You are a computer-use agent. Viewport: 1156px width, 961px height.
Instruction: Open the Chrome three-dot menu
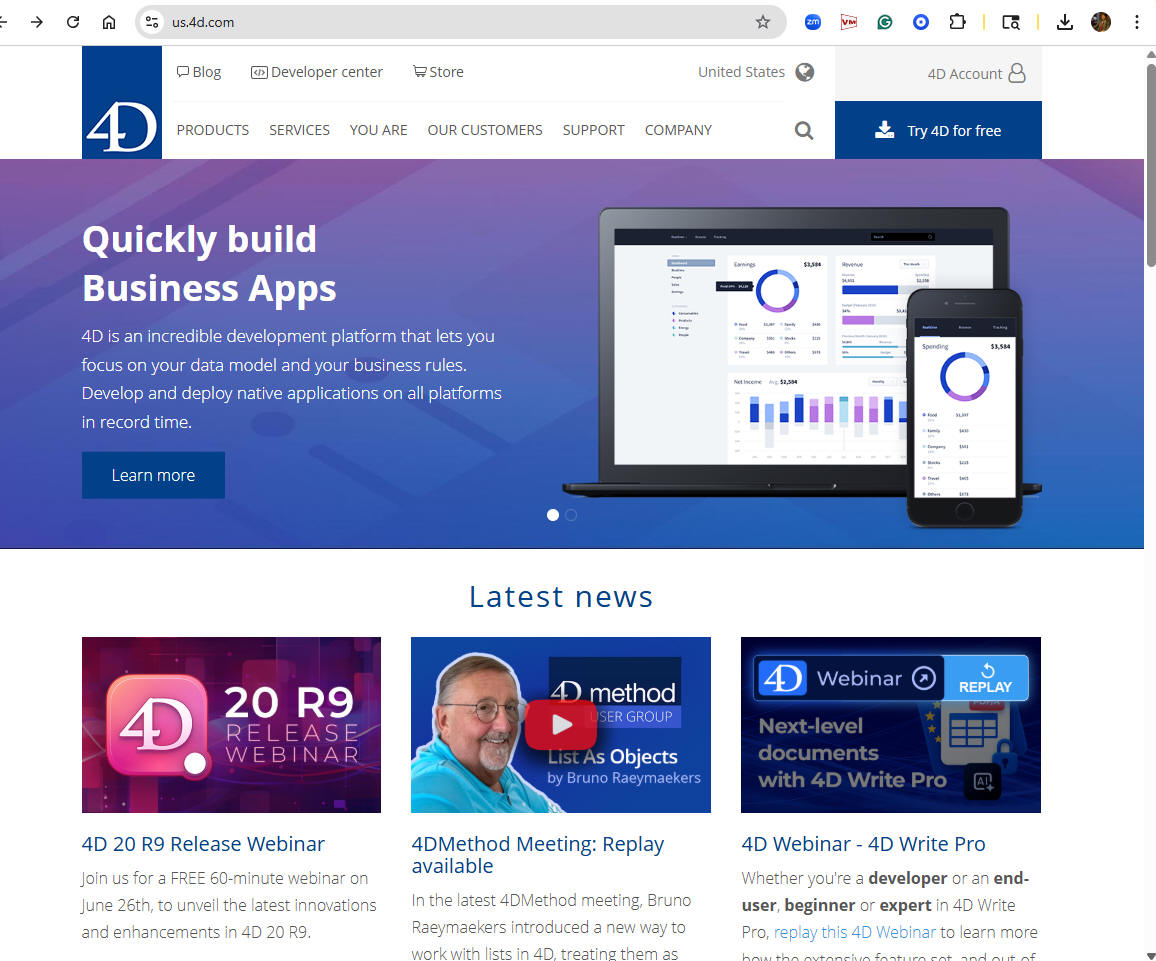point(1137,22)
